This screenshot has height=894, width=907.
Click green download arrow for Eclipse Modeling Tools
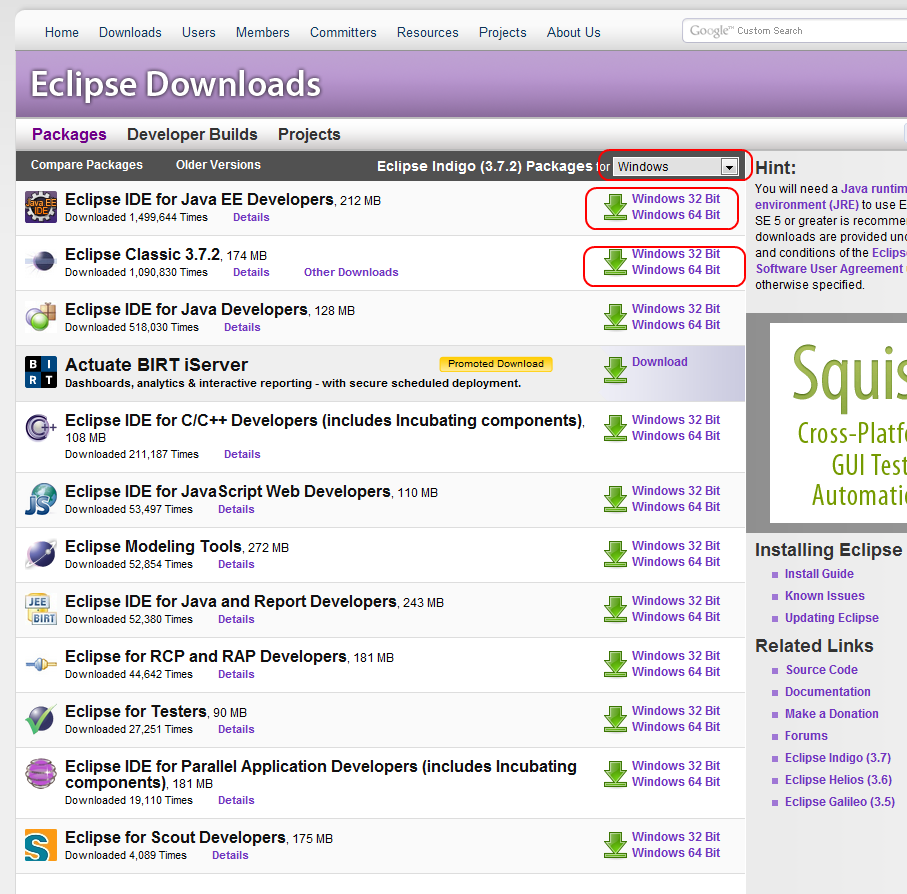pyautogui.click(x=615, y=554)
